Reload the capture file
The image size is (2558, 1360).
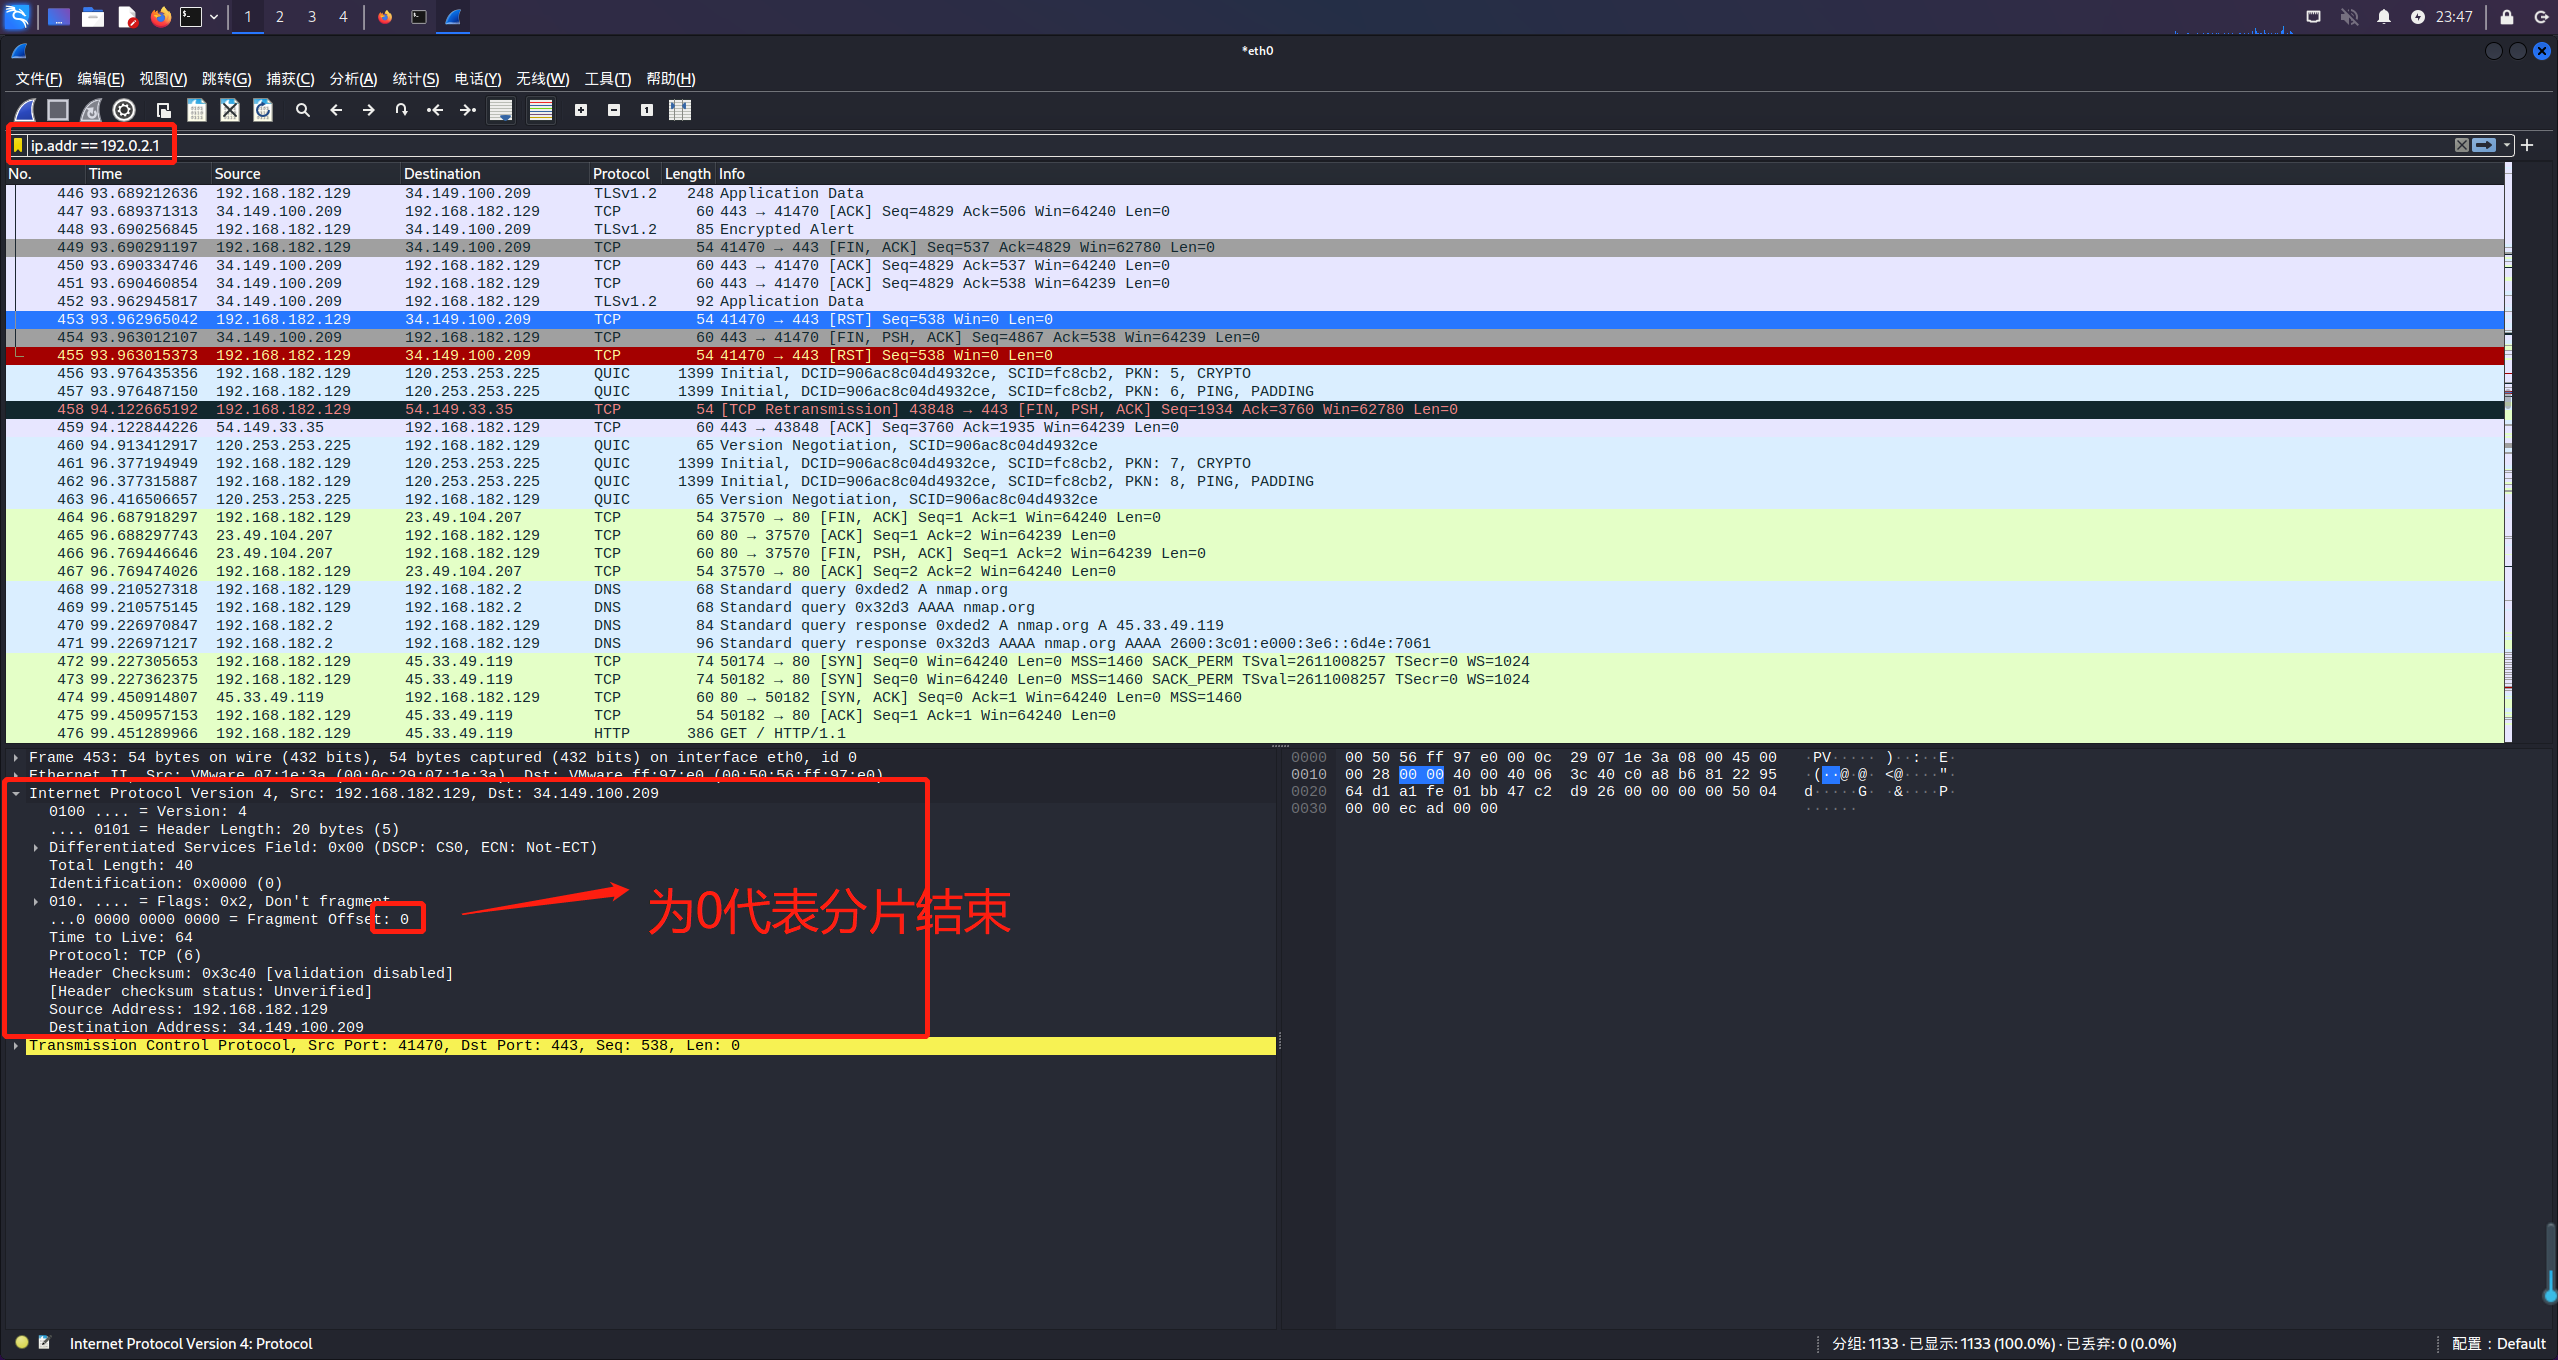point(263,110)
